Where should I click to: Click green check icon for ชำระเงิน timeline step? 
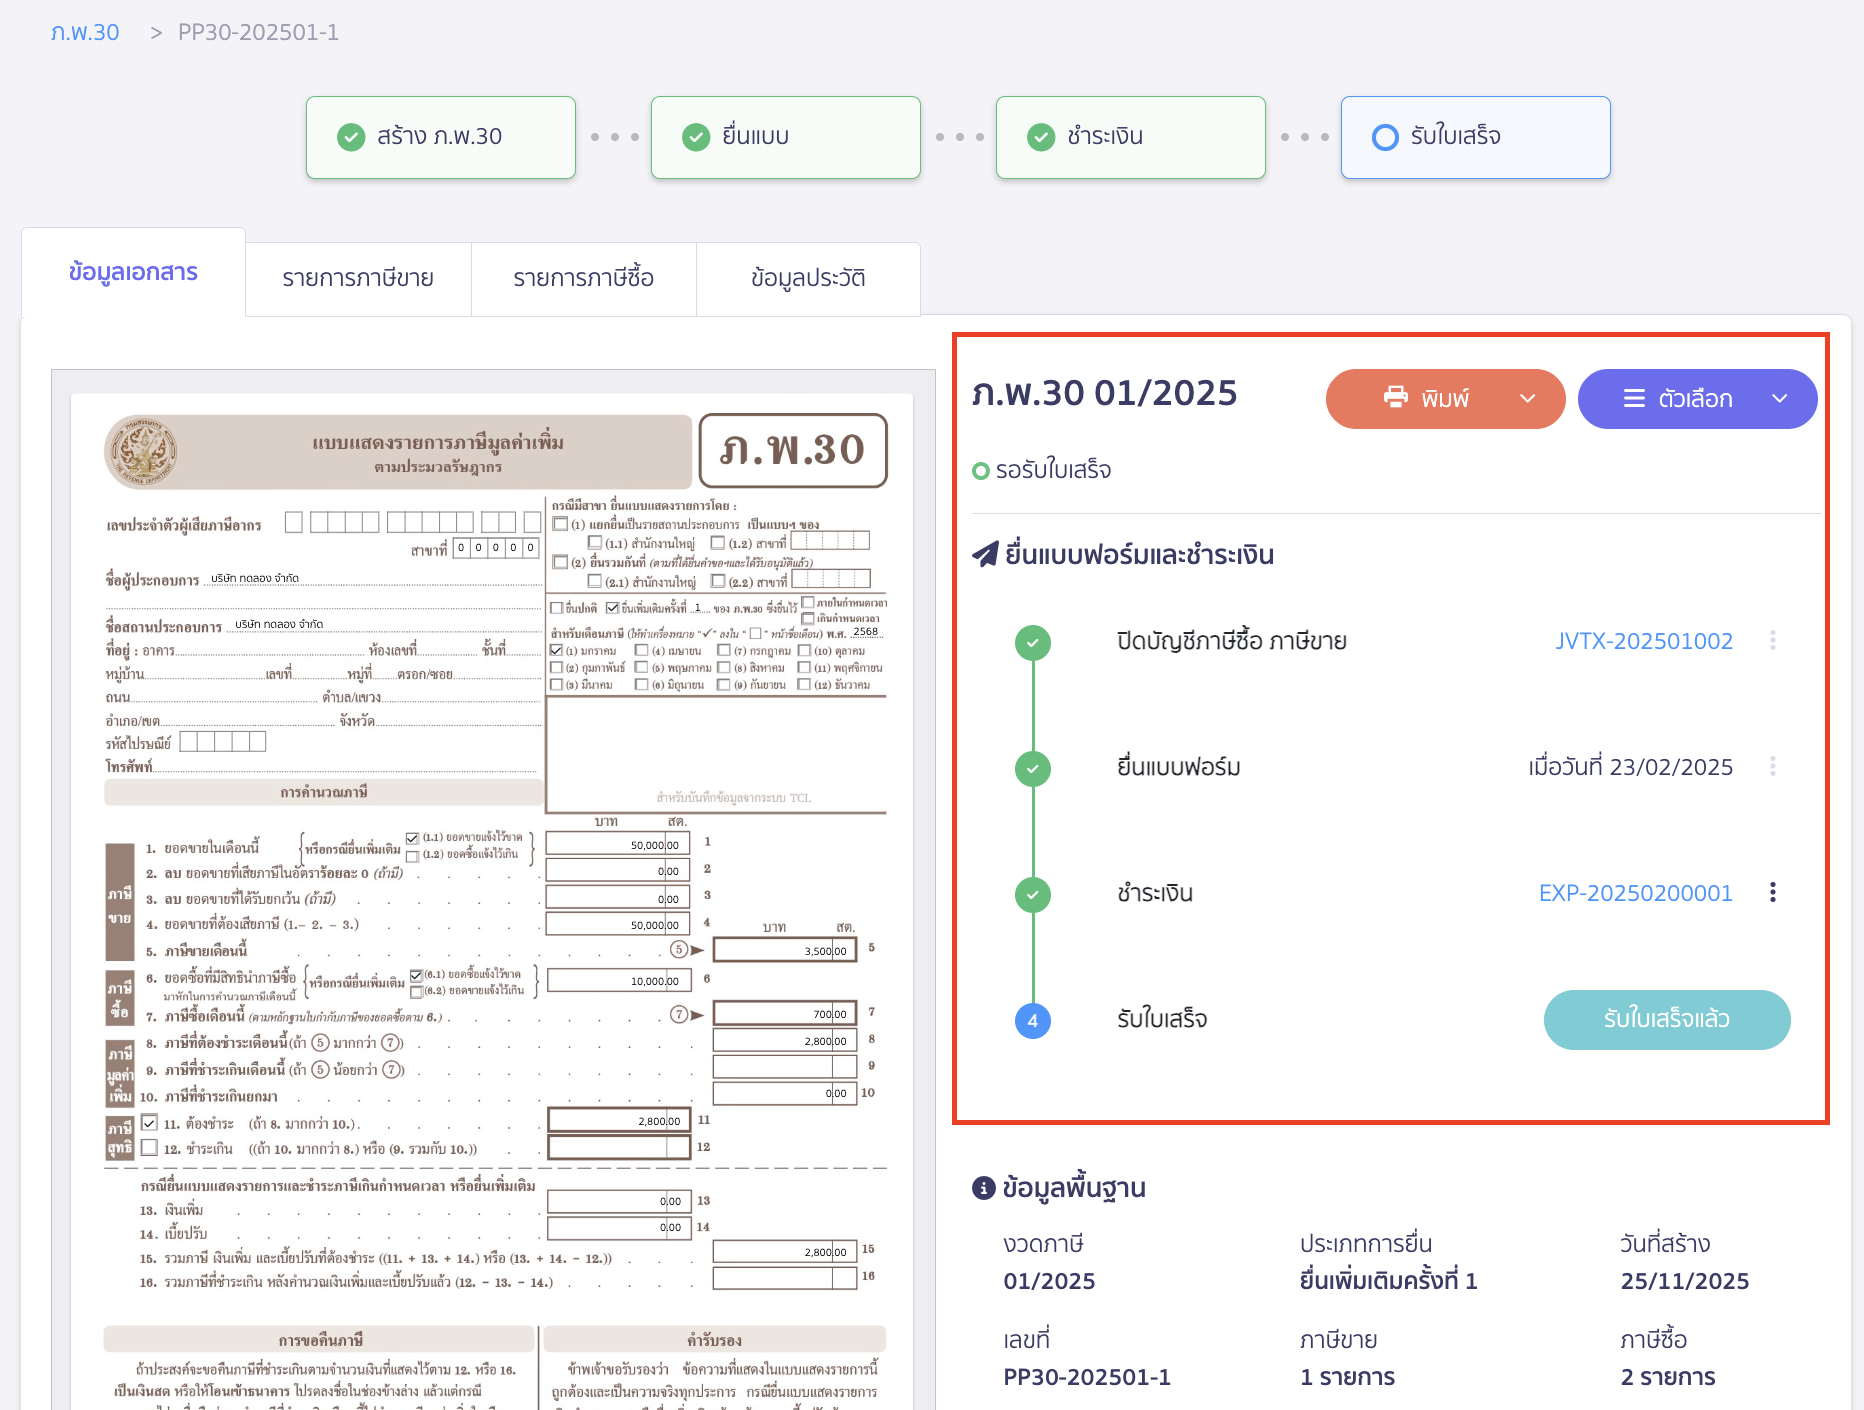tap(1032, 894)
